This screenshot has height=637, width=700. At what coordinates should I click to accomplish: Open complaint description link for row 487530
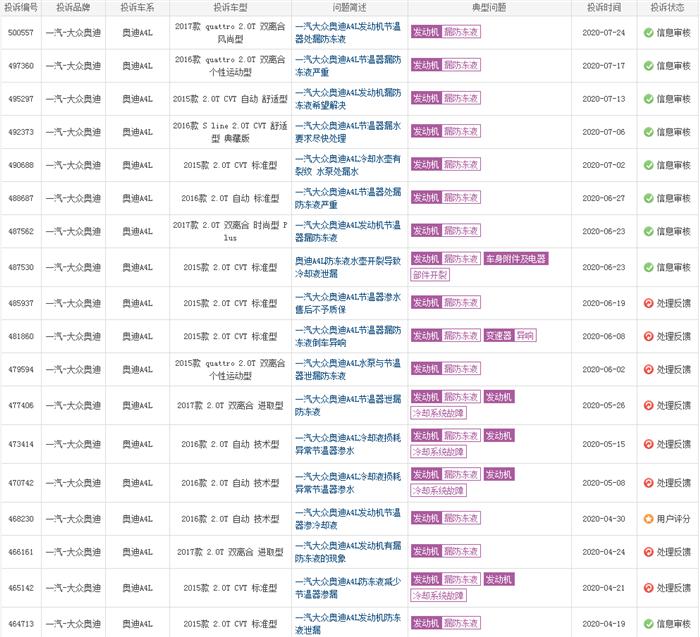(348, 267)
